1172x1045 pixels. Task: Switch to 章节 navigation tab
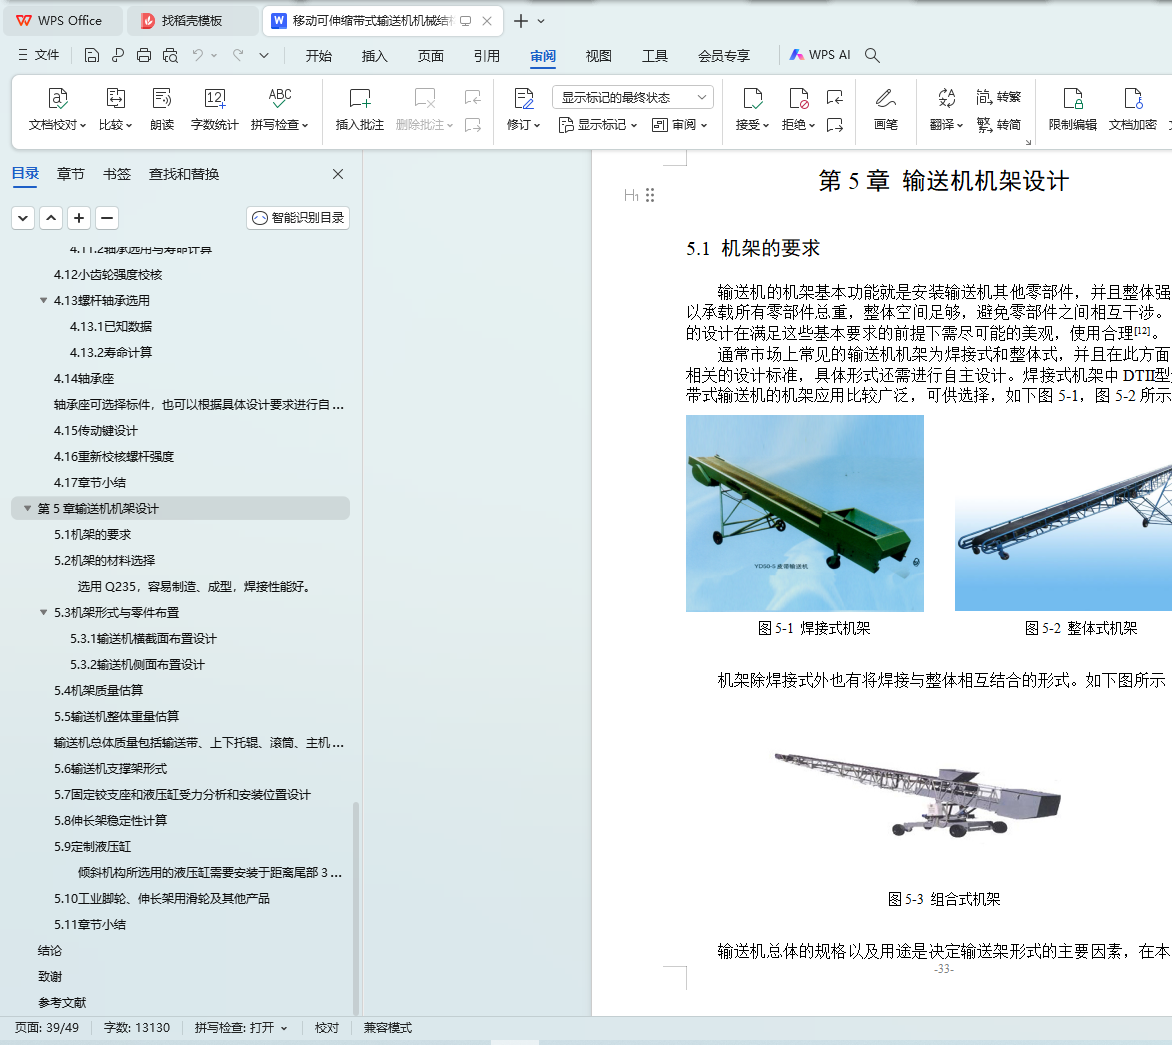pyautogui.click(x=70, y=174)
